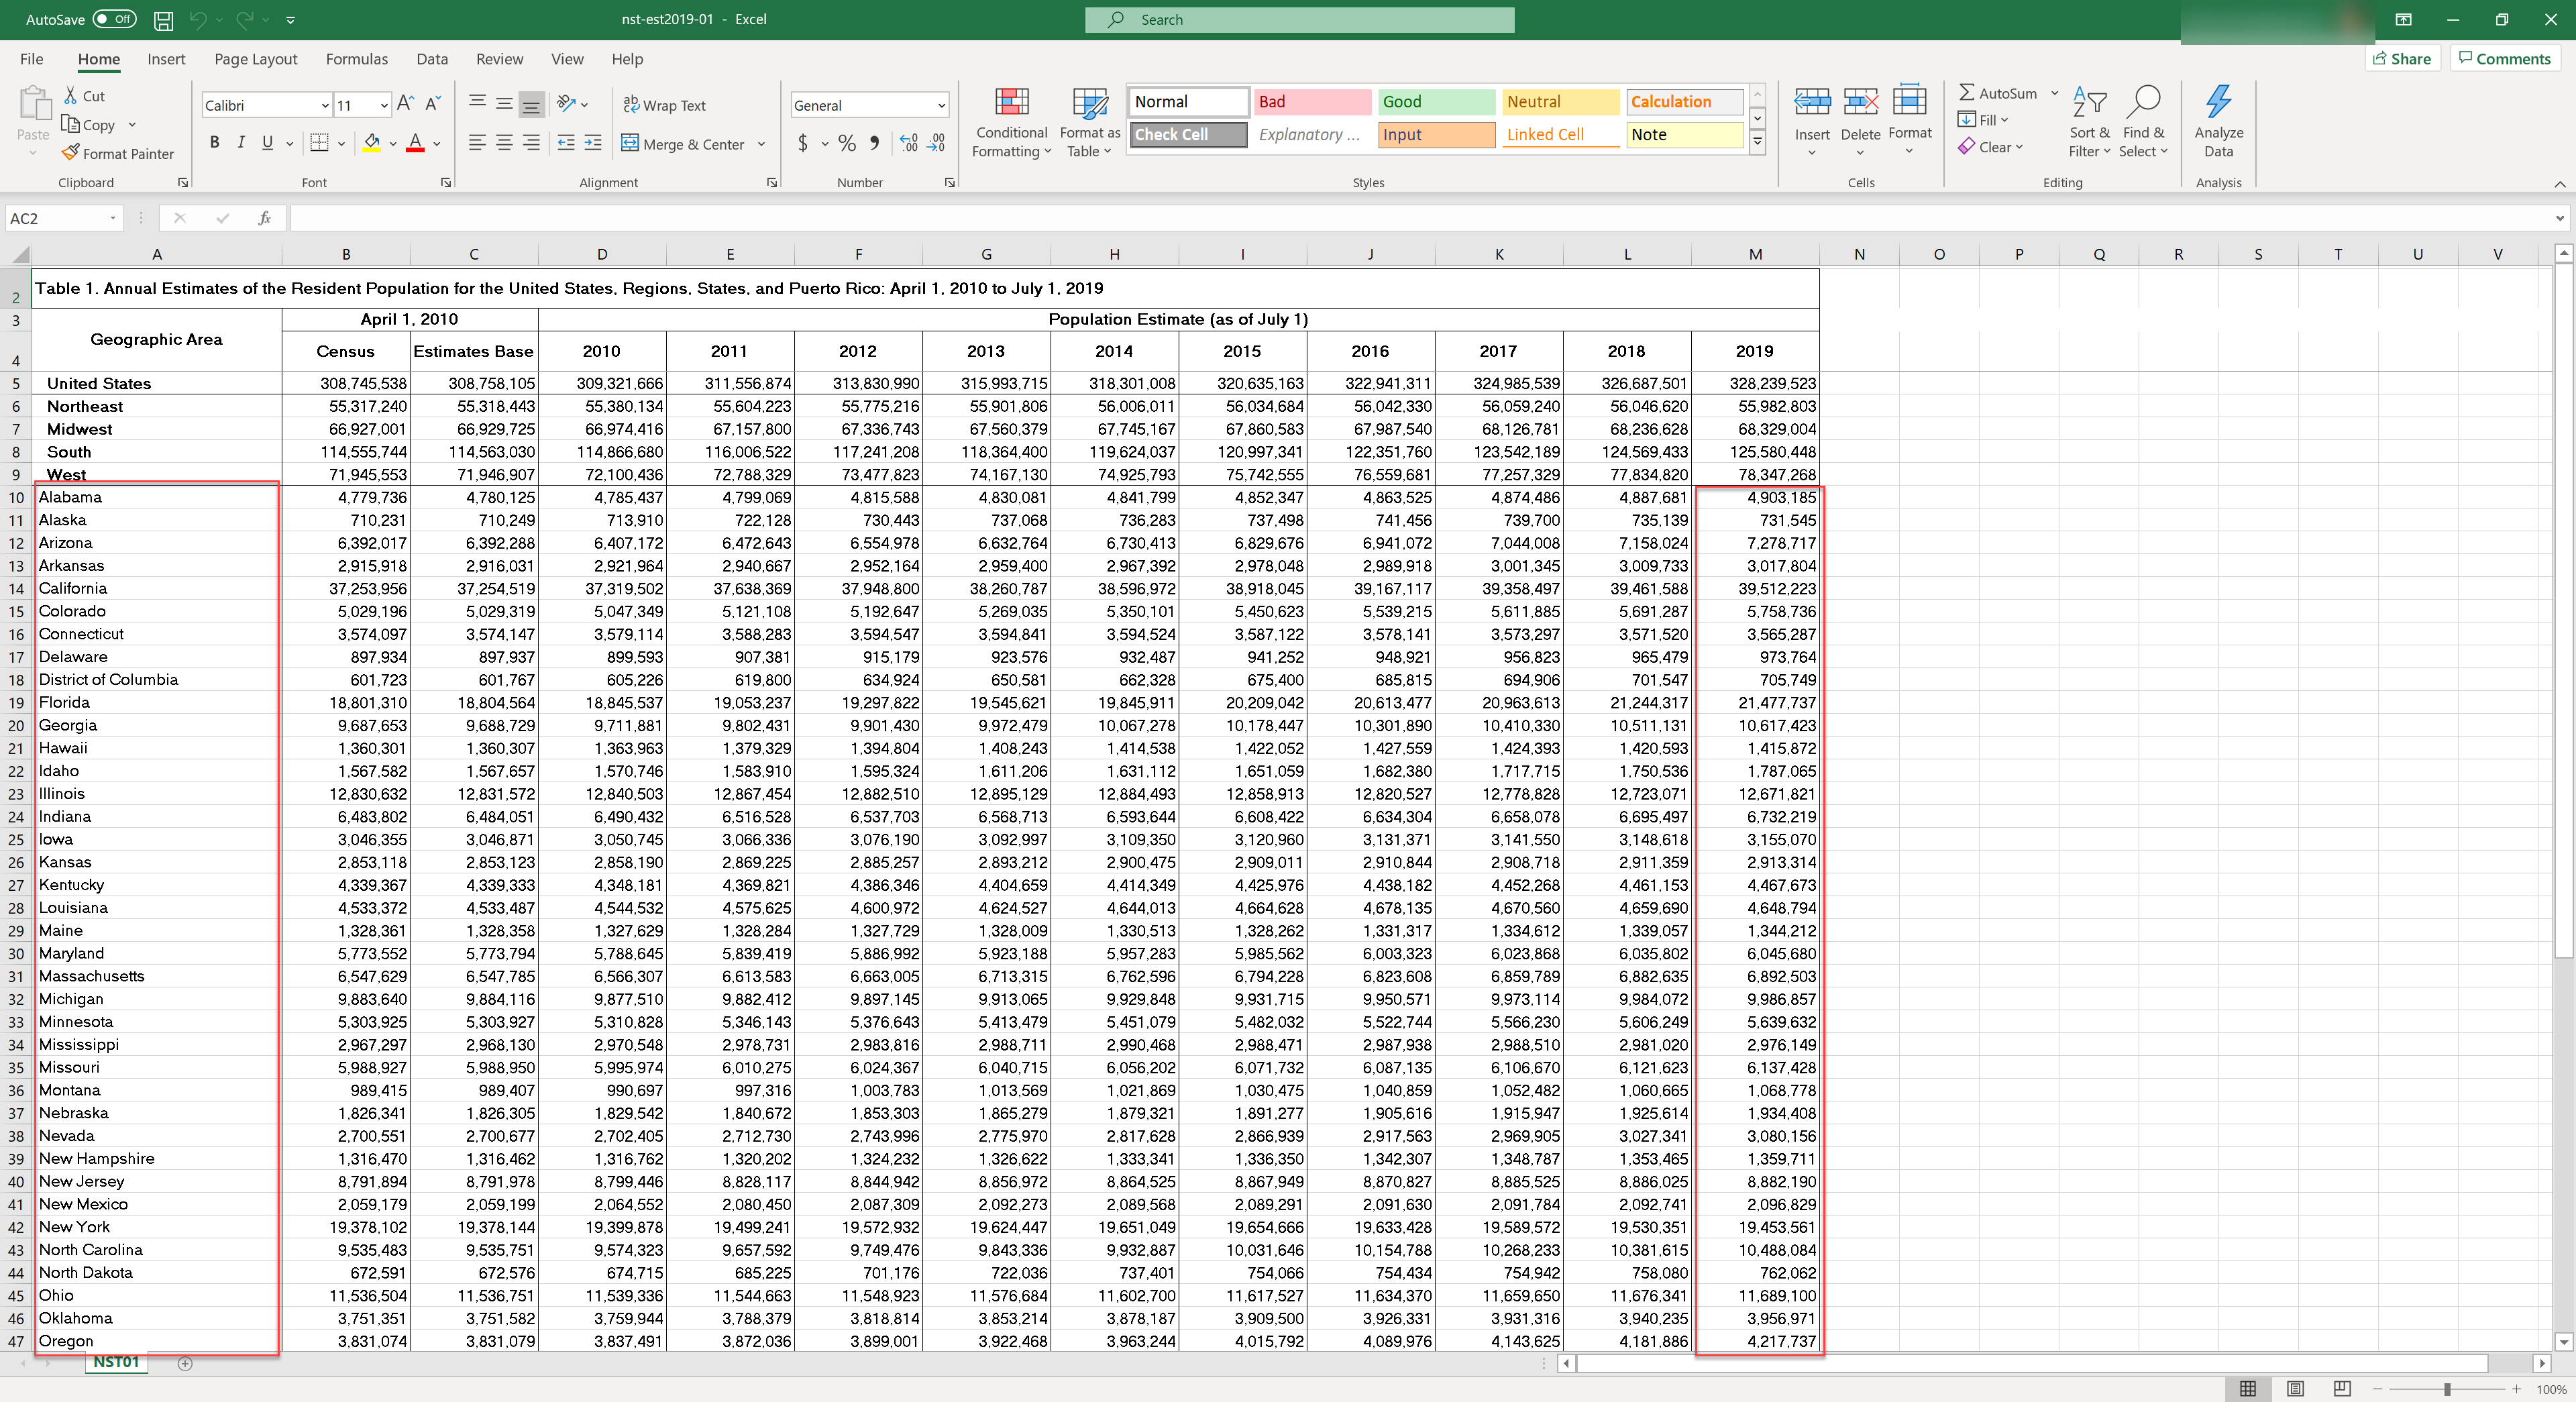This screenshot has height=1402, width=2576.
Task: Click the Insert cells icon
Action: [1812, 103]
